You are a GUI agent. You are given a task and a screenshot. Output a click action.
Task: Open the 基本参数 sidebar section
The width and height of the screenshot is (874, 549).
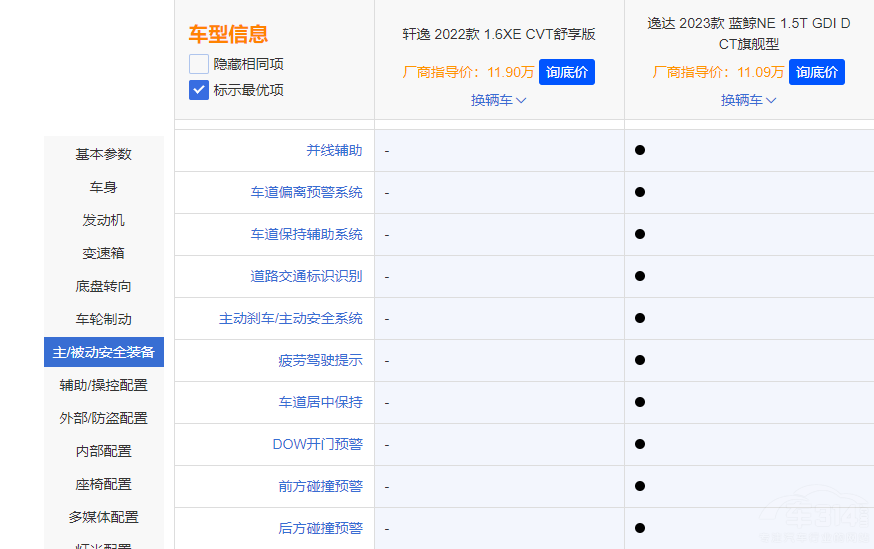103,154
